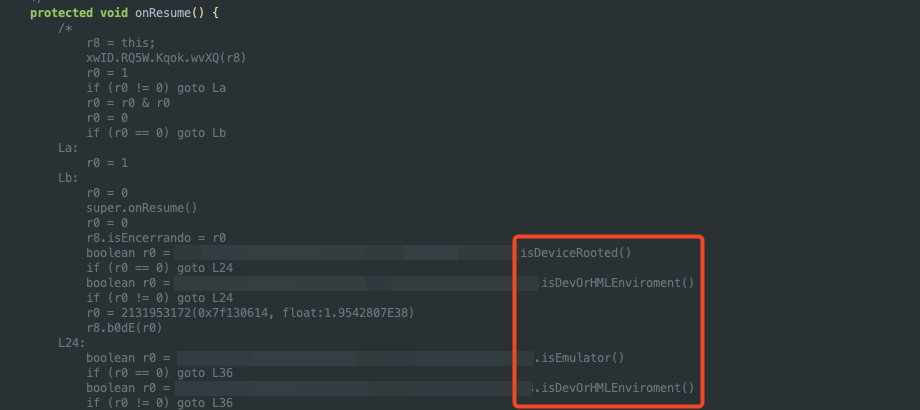Click the La: label
The width and height of the screenshot is (920, 410).
click(68, 148)
